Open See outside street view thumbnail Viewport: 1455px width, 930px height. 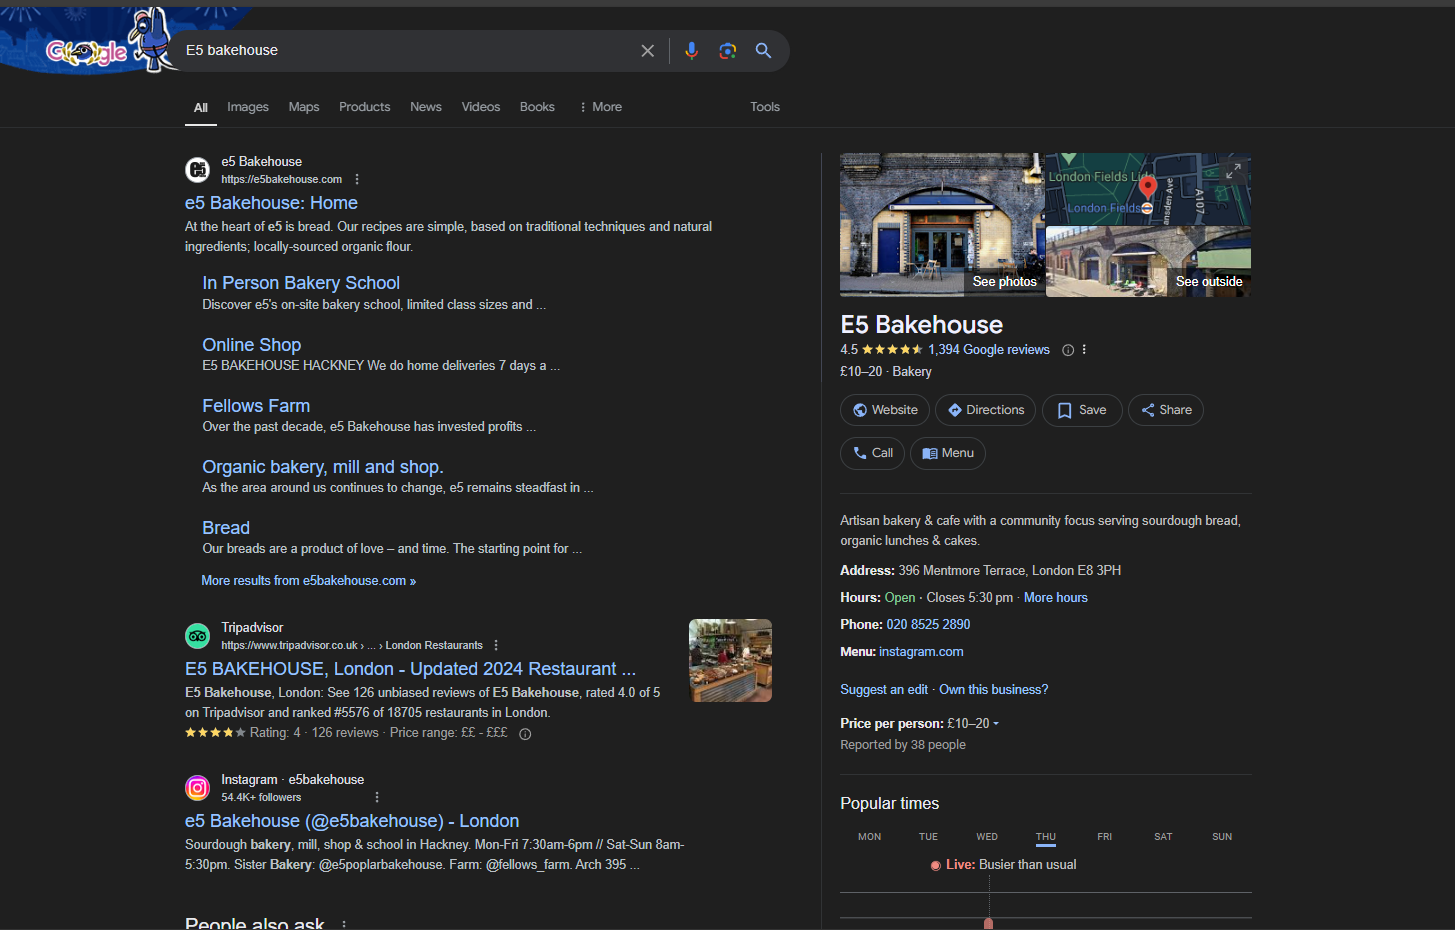(x=1149, y=262)
